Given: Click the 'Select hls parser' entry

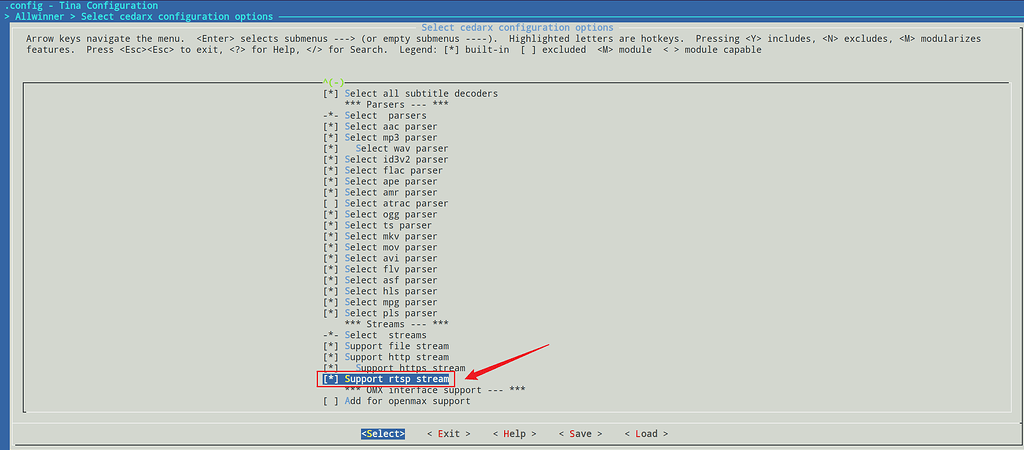Looking at the screenshot, I should [390, 291].
